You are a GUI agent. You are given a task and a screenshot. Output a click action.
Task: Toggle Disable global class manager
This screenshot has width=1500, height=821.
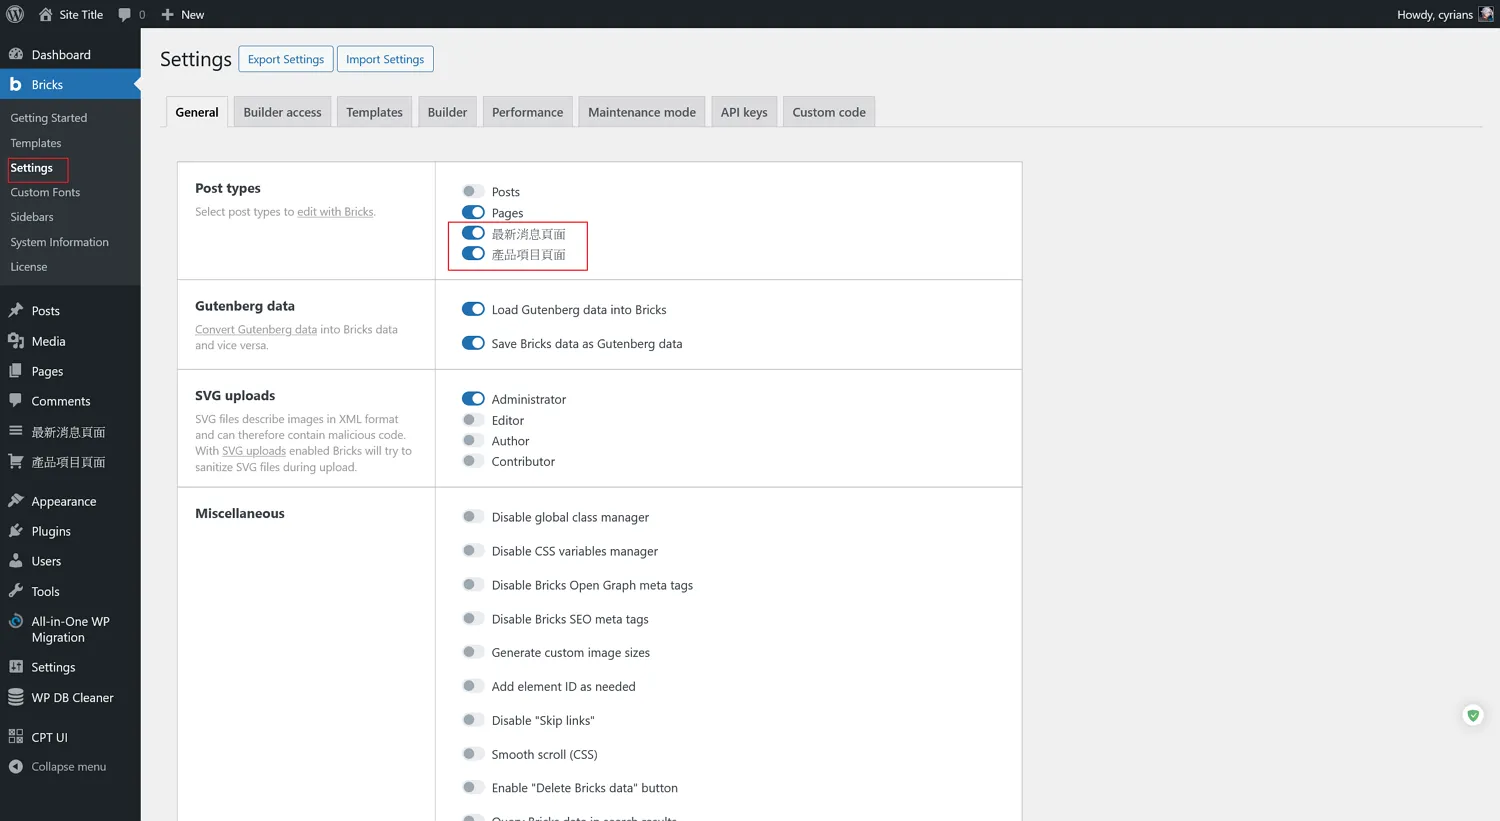pos(473,517)
